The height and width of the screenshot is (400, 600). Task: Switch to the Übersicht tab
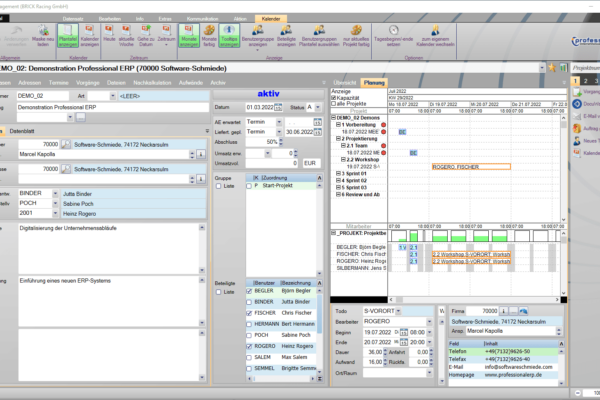[x=344, y=83]
